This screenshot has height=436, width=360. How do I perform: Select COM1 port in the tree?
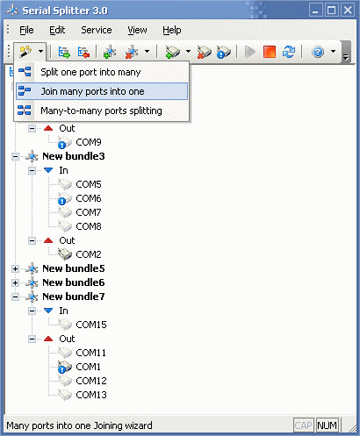point(88,367)
